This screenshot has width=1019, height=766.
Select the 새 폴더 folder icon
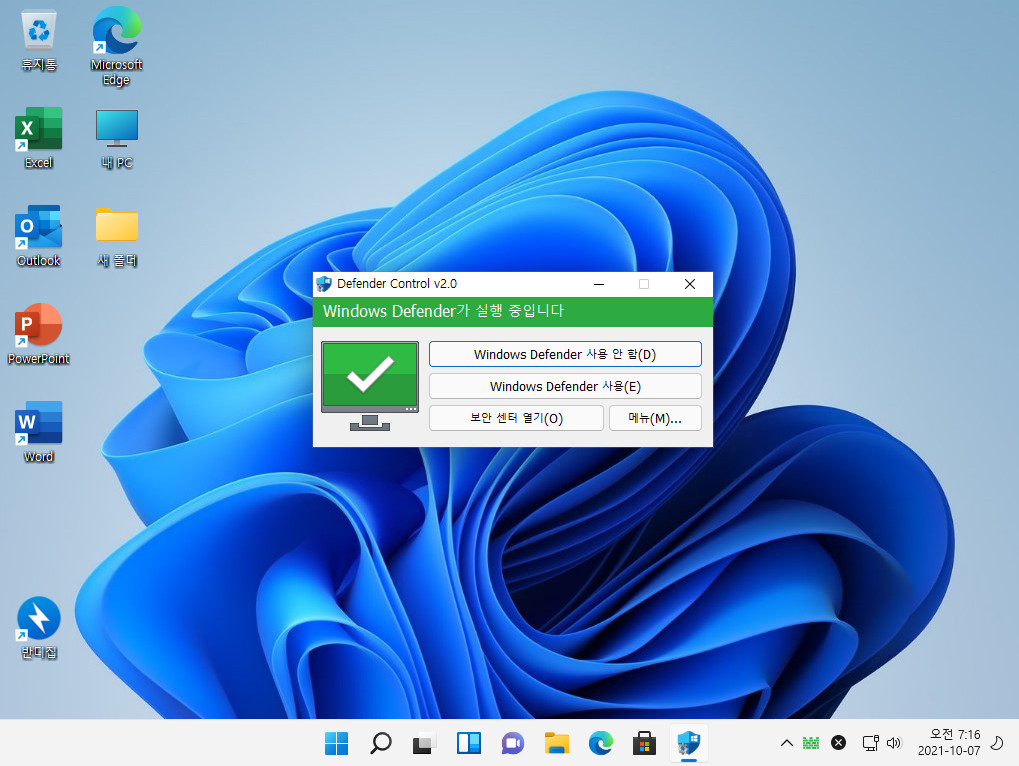117,236
